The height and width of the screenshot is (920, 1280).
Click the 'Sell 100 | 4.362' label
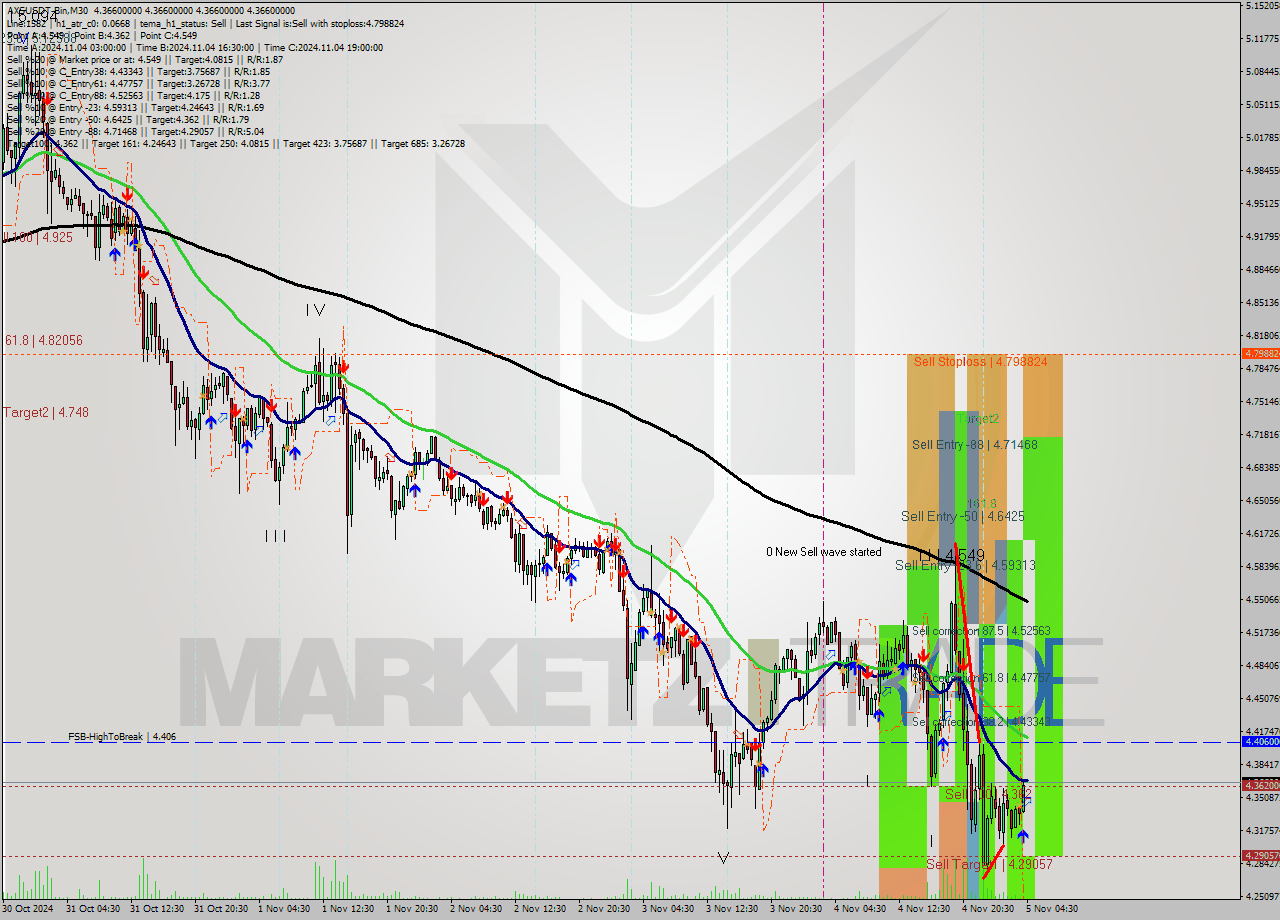[988, 793]
